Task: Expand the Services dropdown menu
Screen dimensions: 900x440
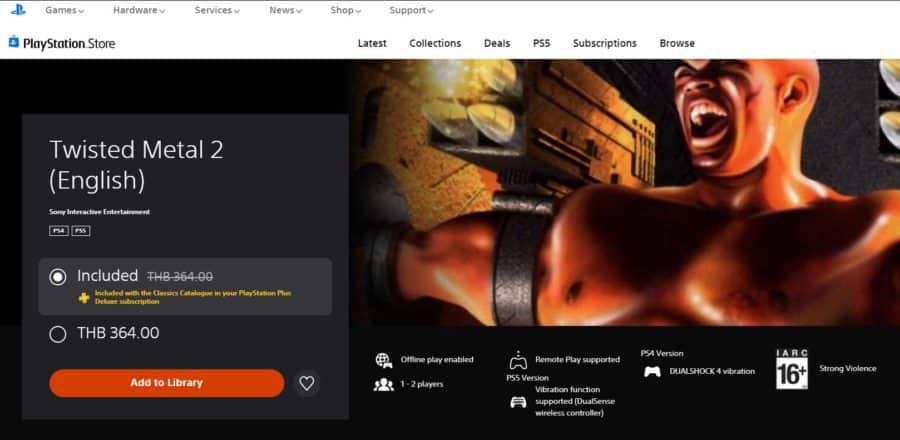Action: coord(217,10)
